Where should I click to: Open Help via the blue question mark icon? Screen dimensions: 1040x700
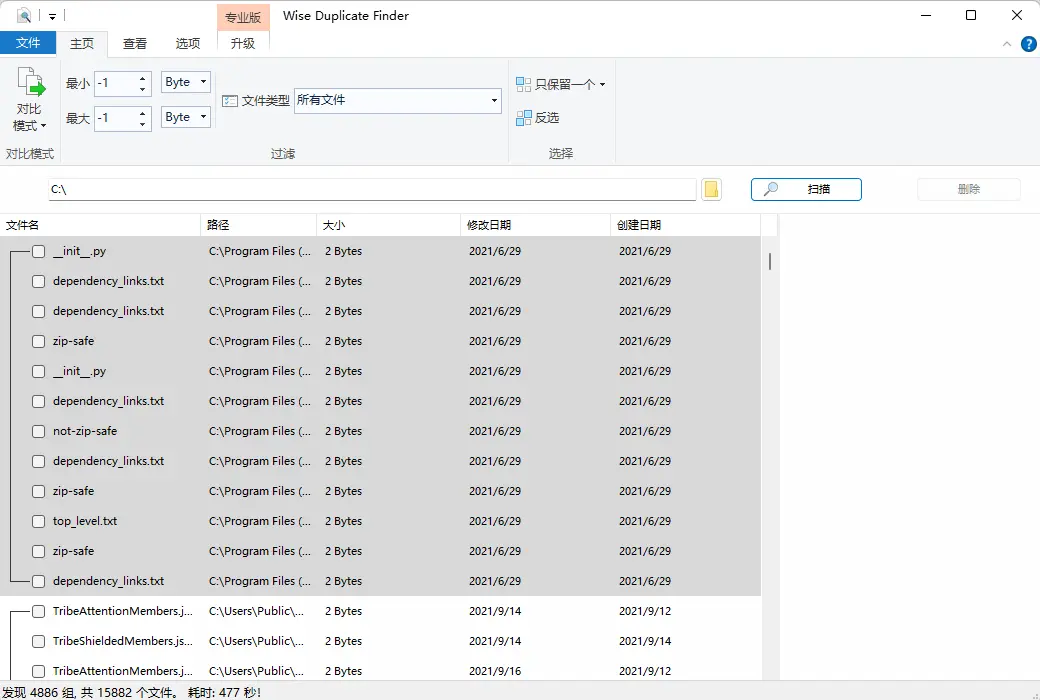tap(1028, 44)
